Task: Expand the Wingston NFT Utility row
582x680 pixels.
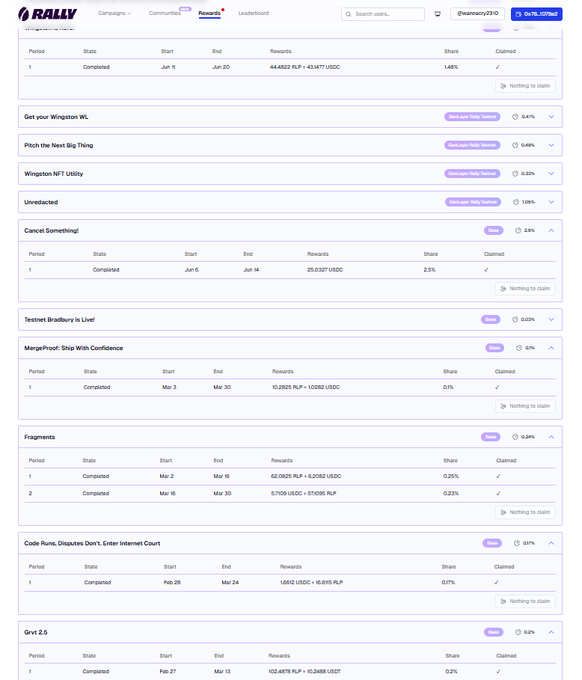Action: (x=551, y=173)
